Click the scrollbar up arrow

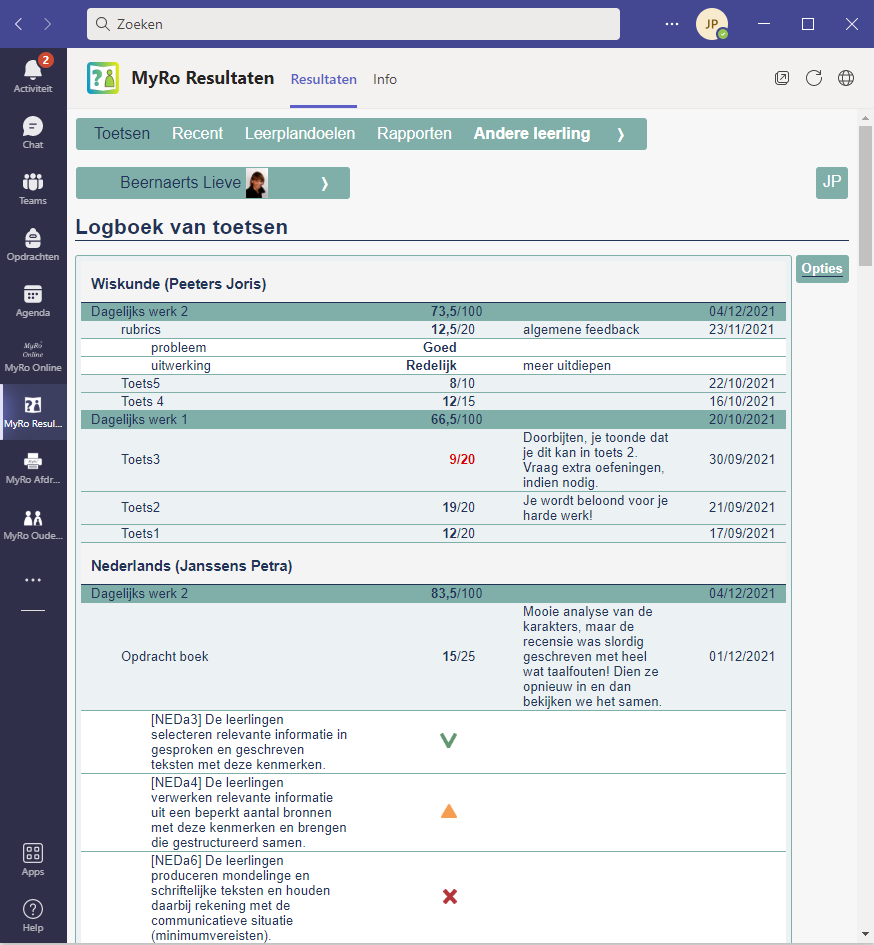click(866, 118)
